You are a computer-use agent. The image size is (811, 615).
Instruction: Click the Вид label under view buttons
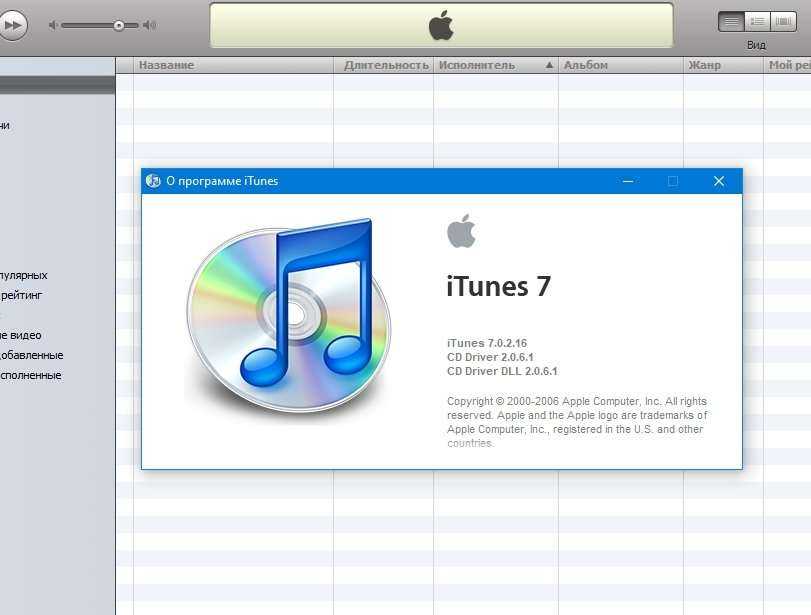(x=756, y=46)
